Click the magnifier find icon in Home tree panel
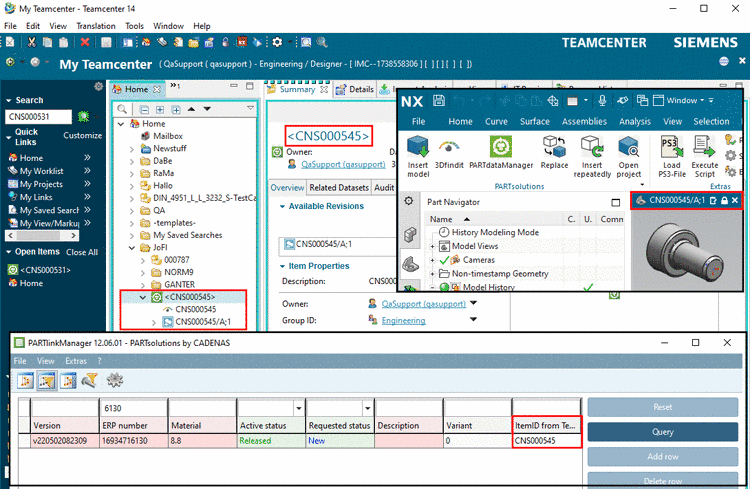The height and width of the screenshot is (489, 750). pyautogui.click(x=122, y=109)
